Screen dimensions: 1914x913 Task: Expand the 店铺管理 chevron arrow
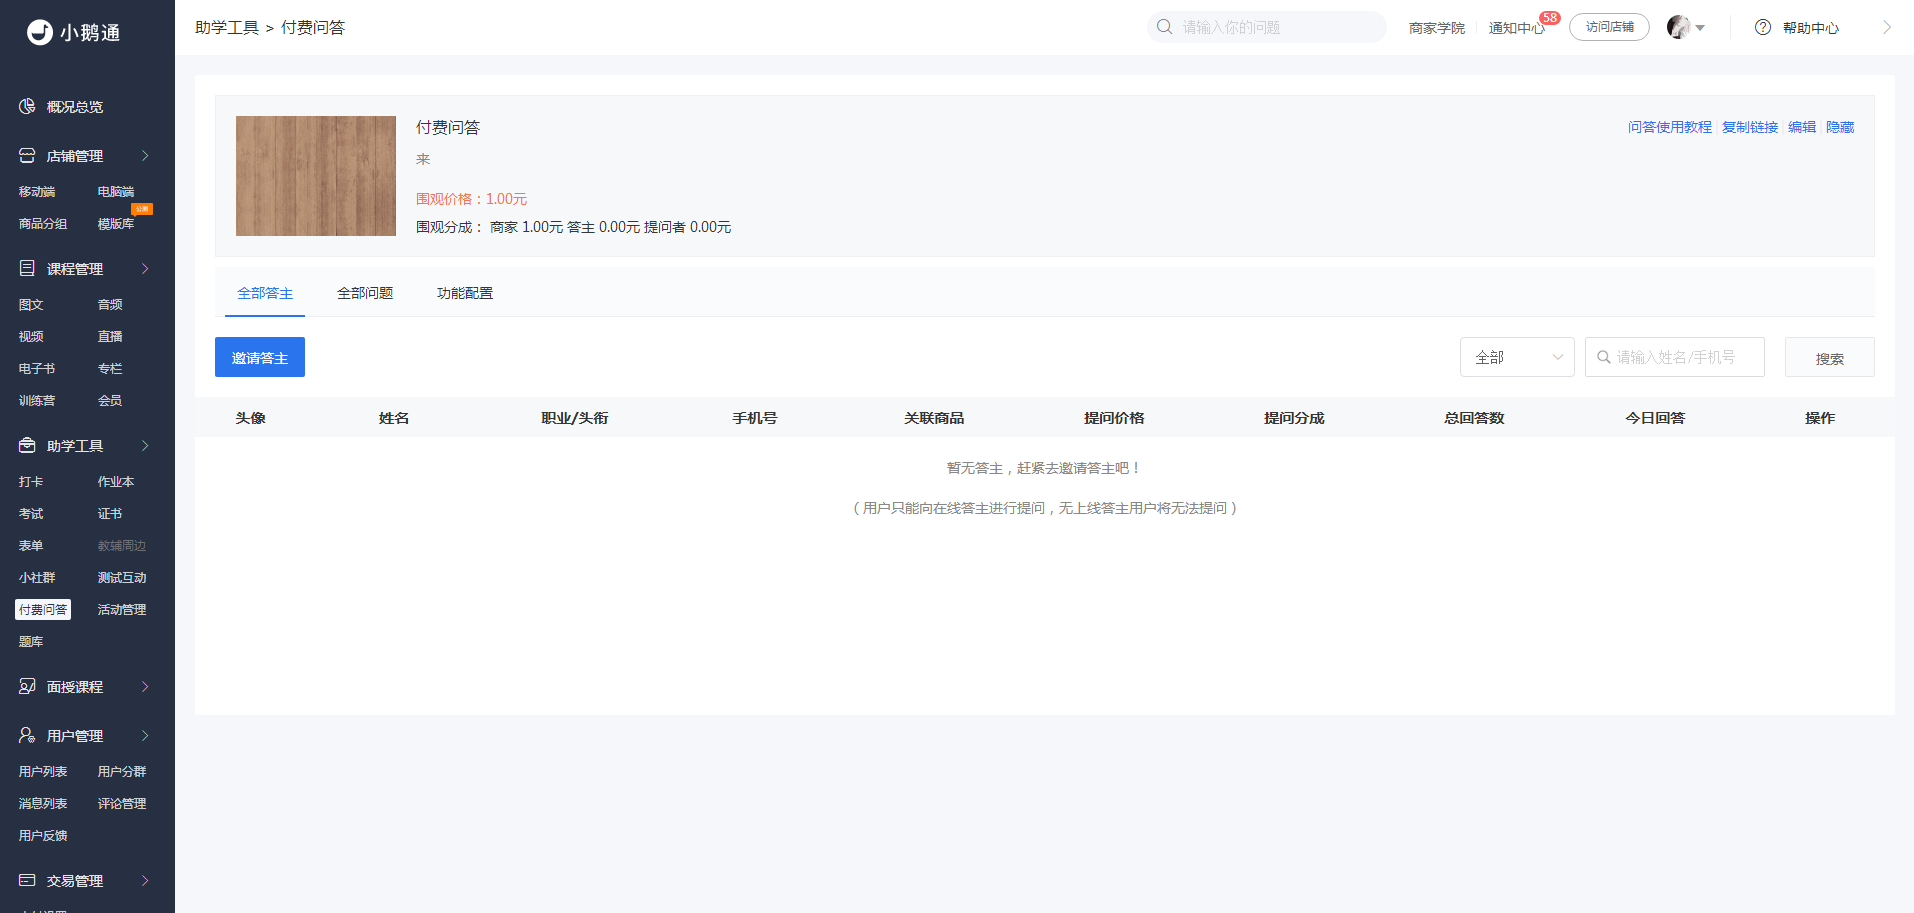pos(145,155)
